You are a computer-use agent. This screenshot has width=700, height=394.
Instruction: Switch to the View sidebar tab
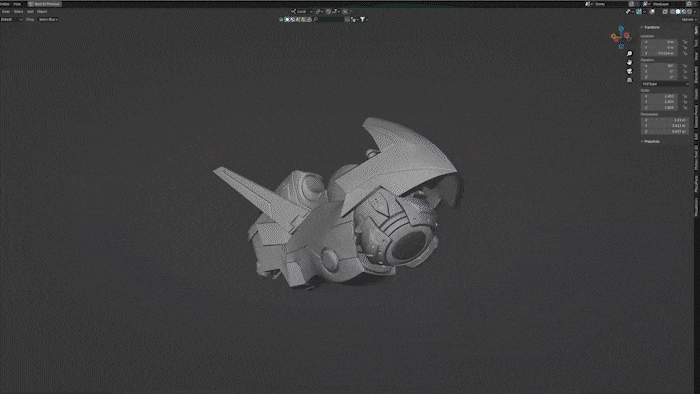pyautogui.click(x=696, y=56)
